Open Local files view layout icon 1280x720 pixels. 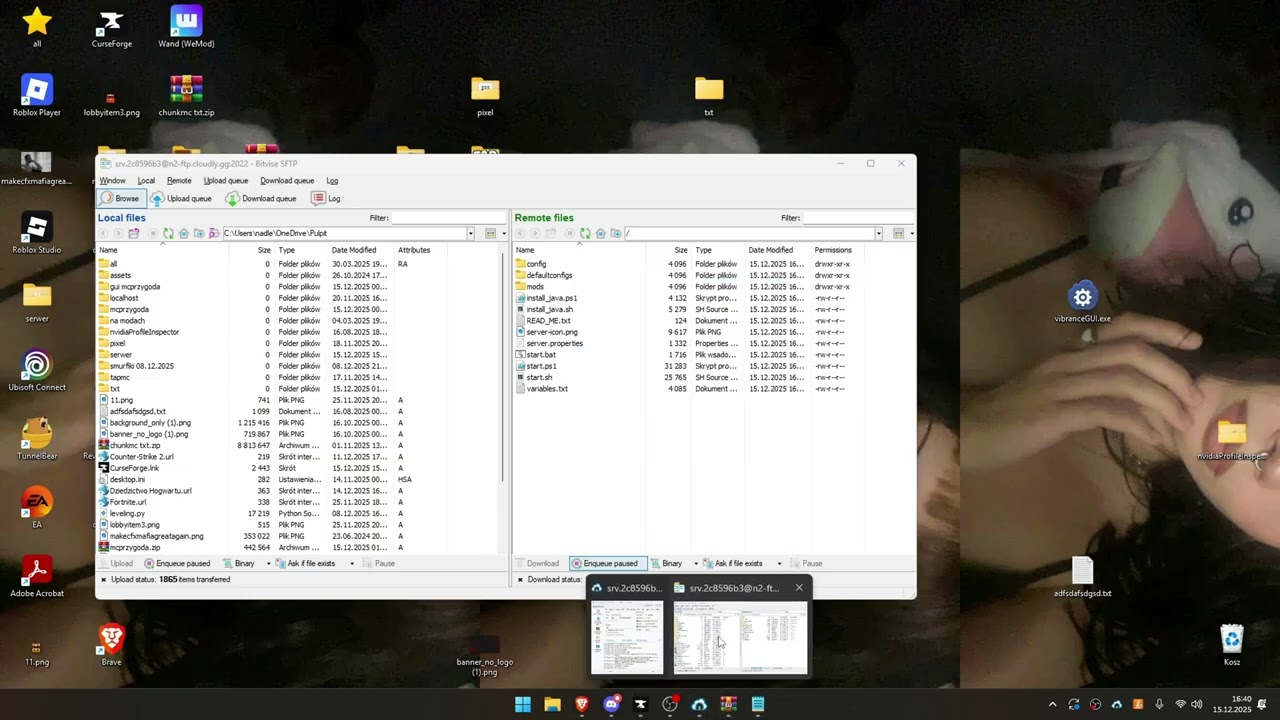point(490,233)
